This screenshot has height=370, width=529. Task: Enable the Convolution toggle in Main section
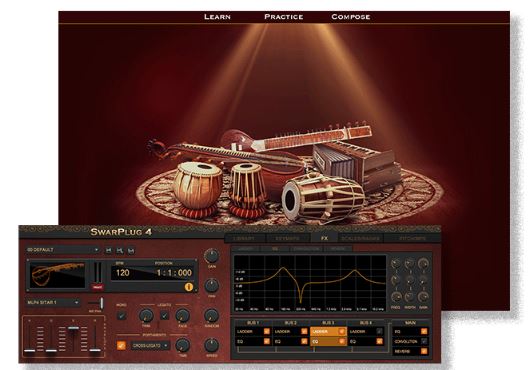click(x=424, y=341)
